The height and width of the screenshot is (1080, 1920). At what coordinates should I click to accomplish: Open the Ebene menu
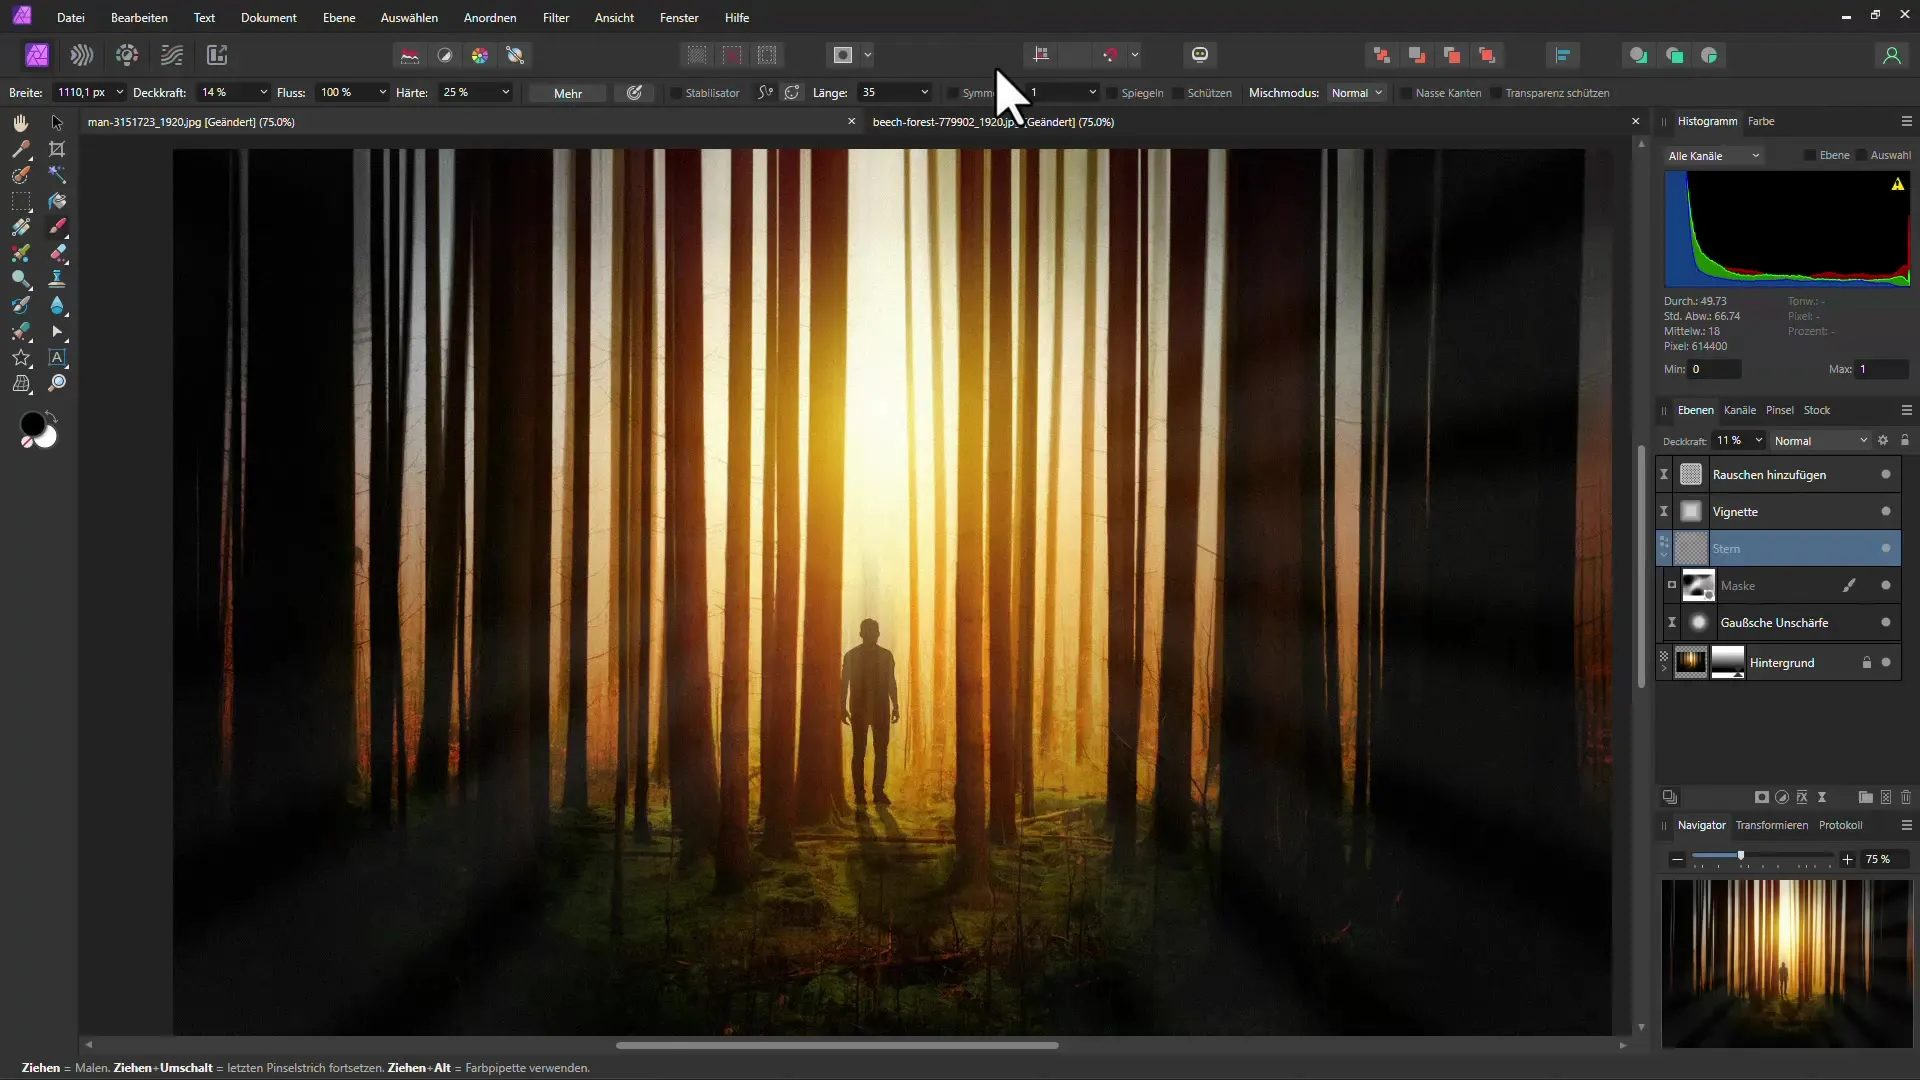point(339,17)
